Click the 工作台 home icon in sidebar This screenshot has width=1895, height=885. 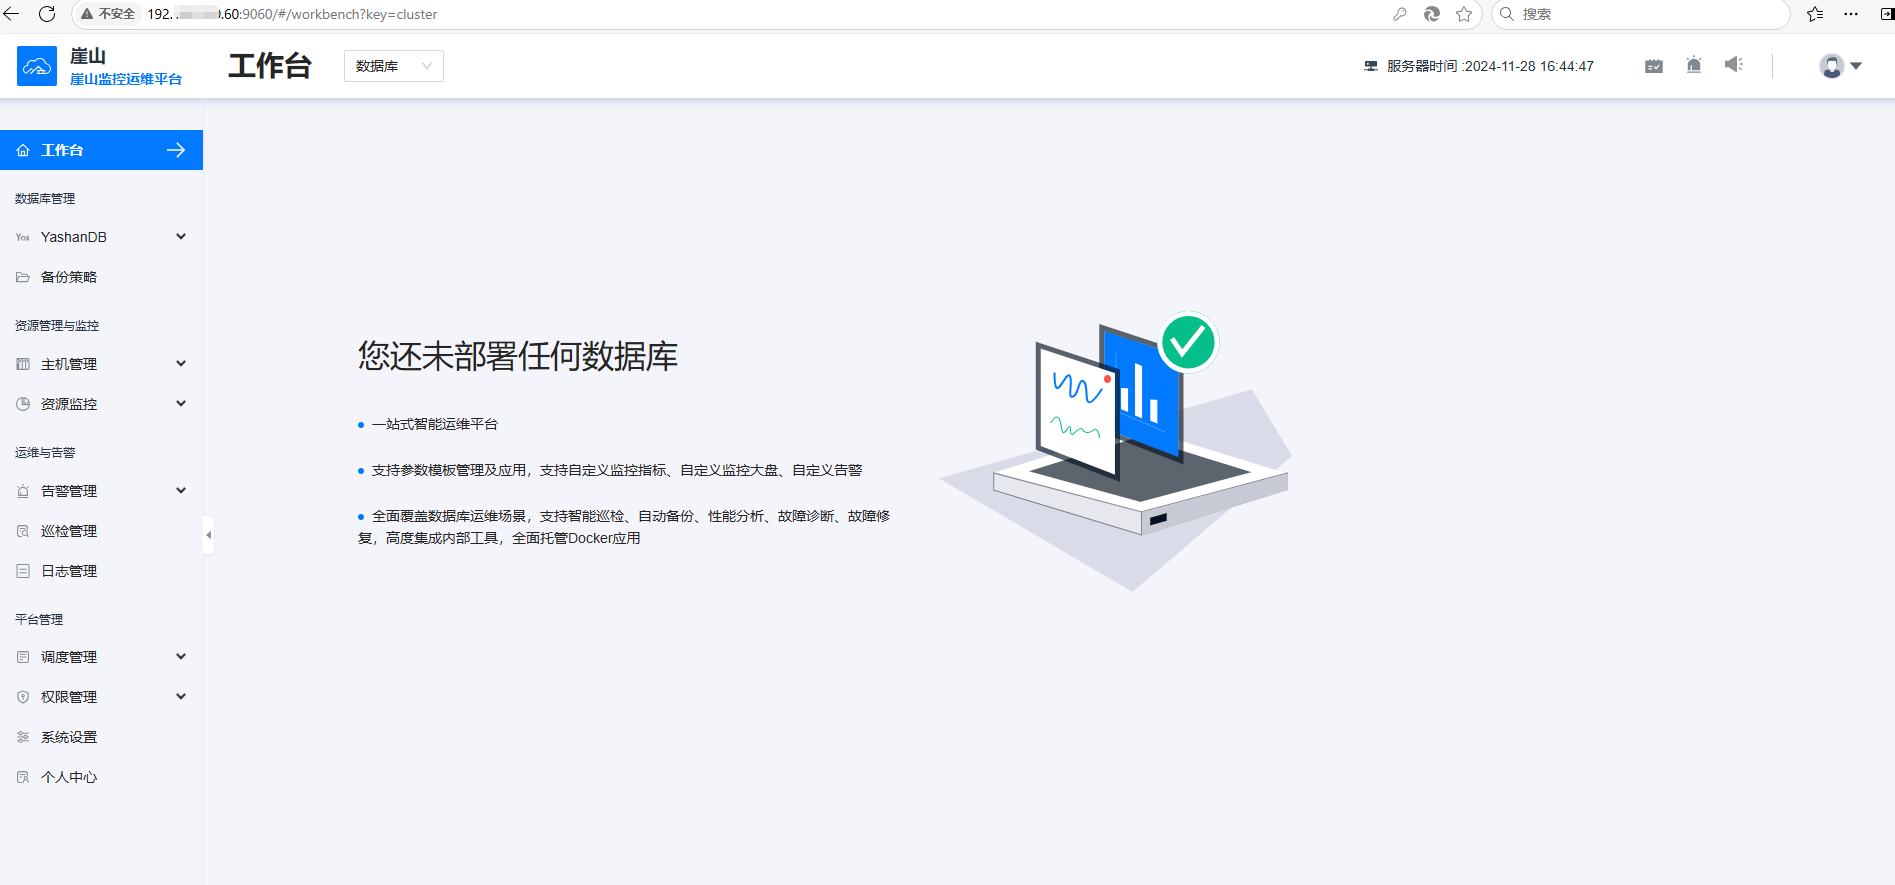tap(23, 150)
